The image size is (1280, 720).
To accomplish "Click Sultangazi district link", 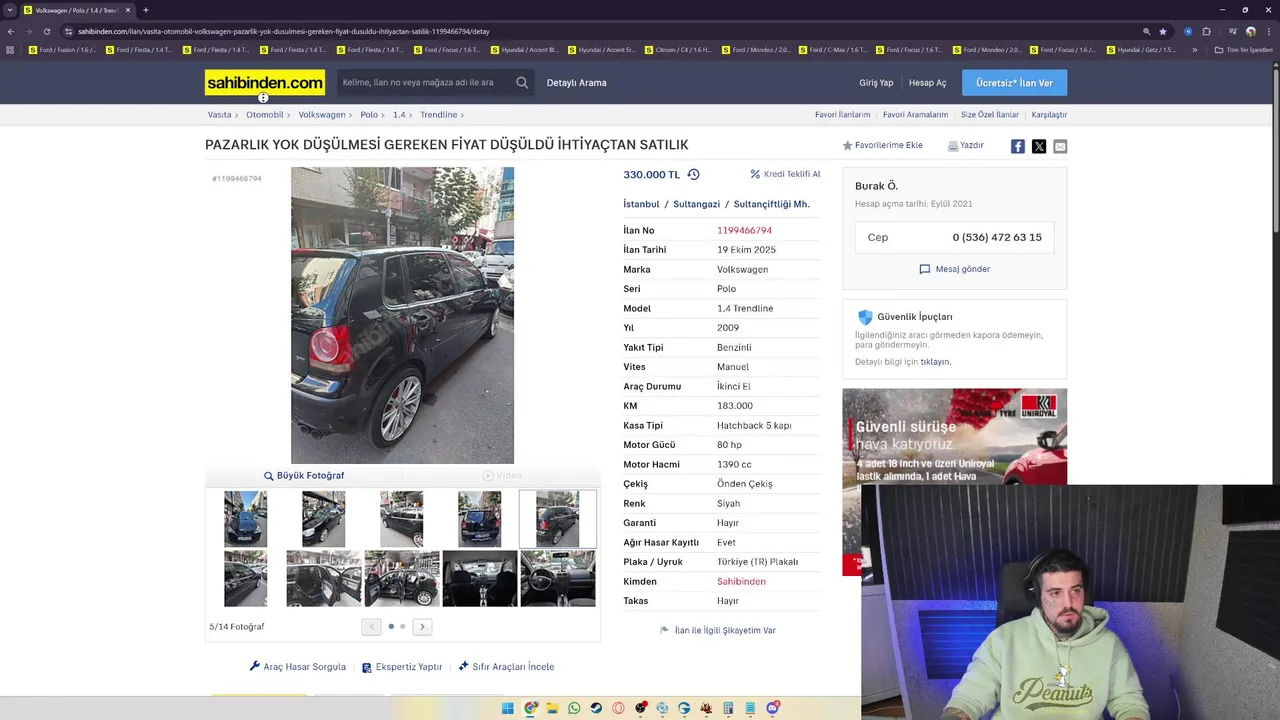I will (x=696, y=204).
